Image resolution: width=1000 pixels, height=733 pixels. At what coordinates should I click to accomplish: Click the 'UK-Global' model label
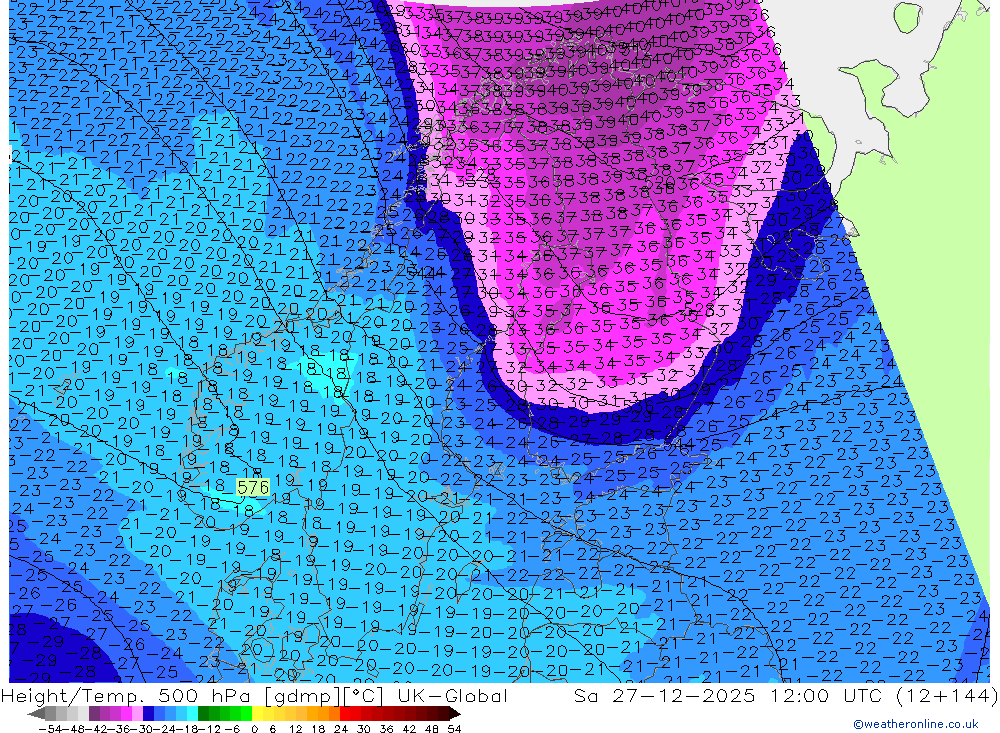[x=452, y=695]
